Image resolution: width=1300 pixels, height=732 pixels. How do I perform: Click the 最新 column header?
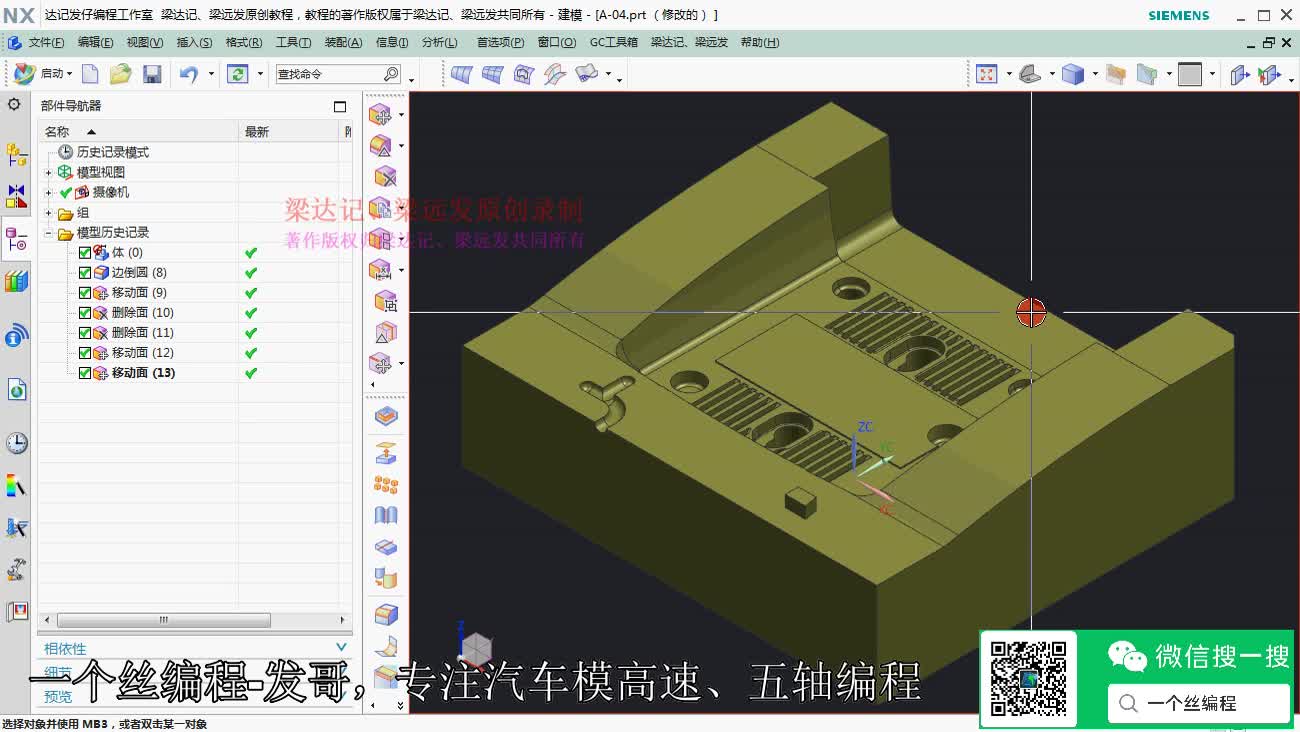[x=290, y=131]
